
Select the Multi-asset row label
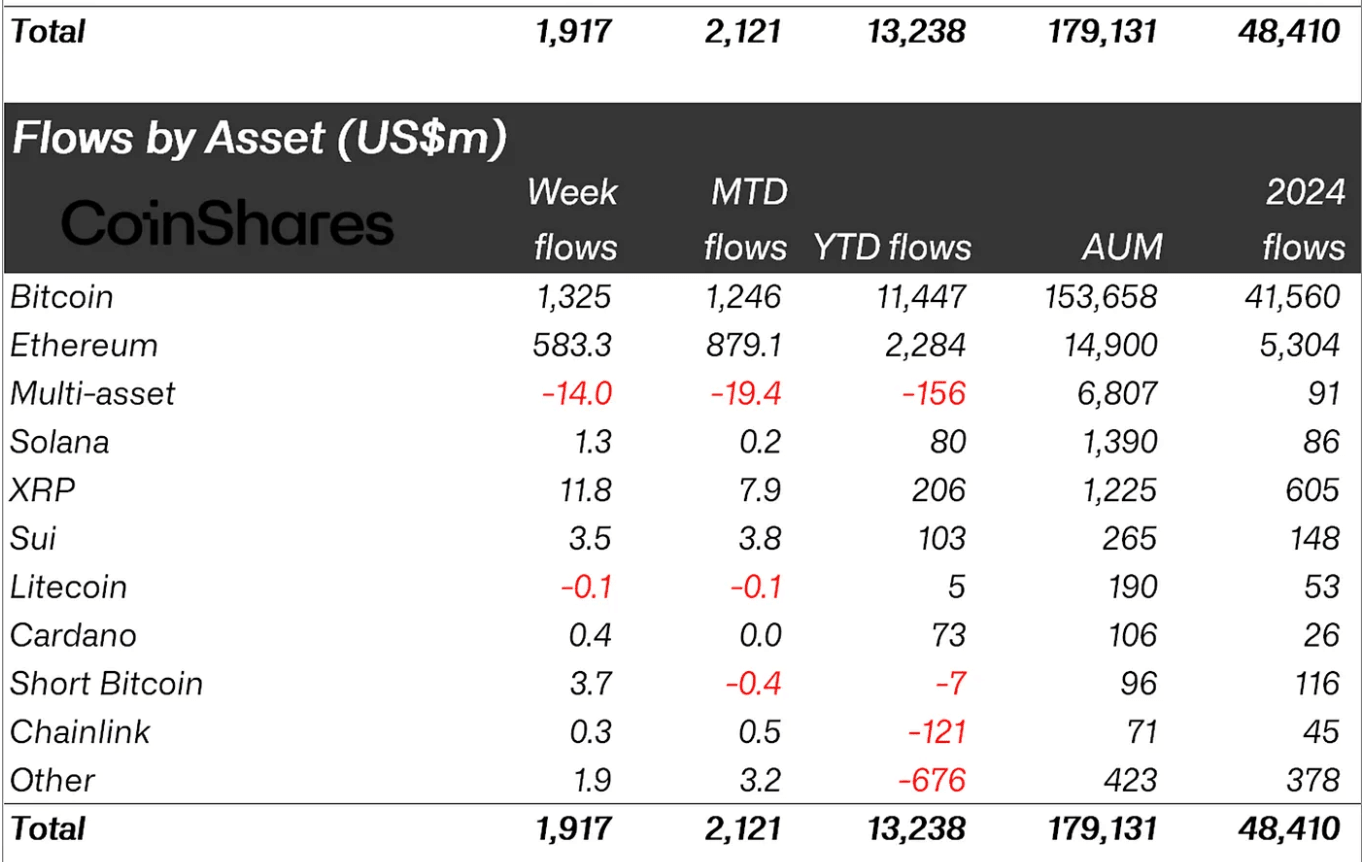[92, 393]
